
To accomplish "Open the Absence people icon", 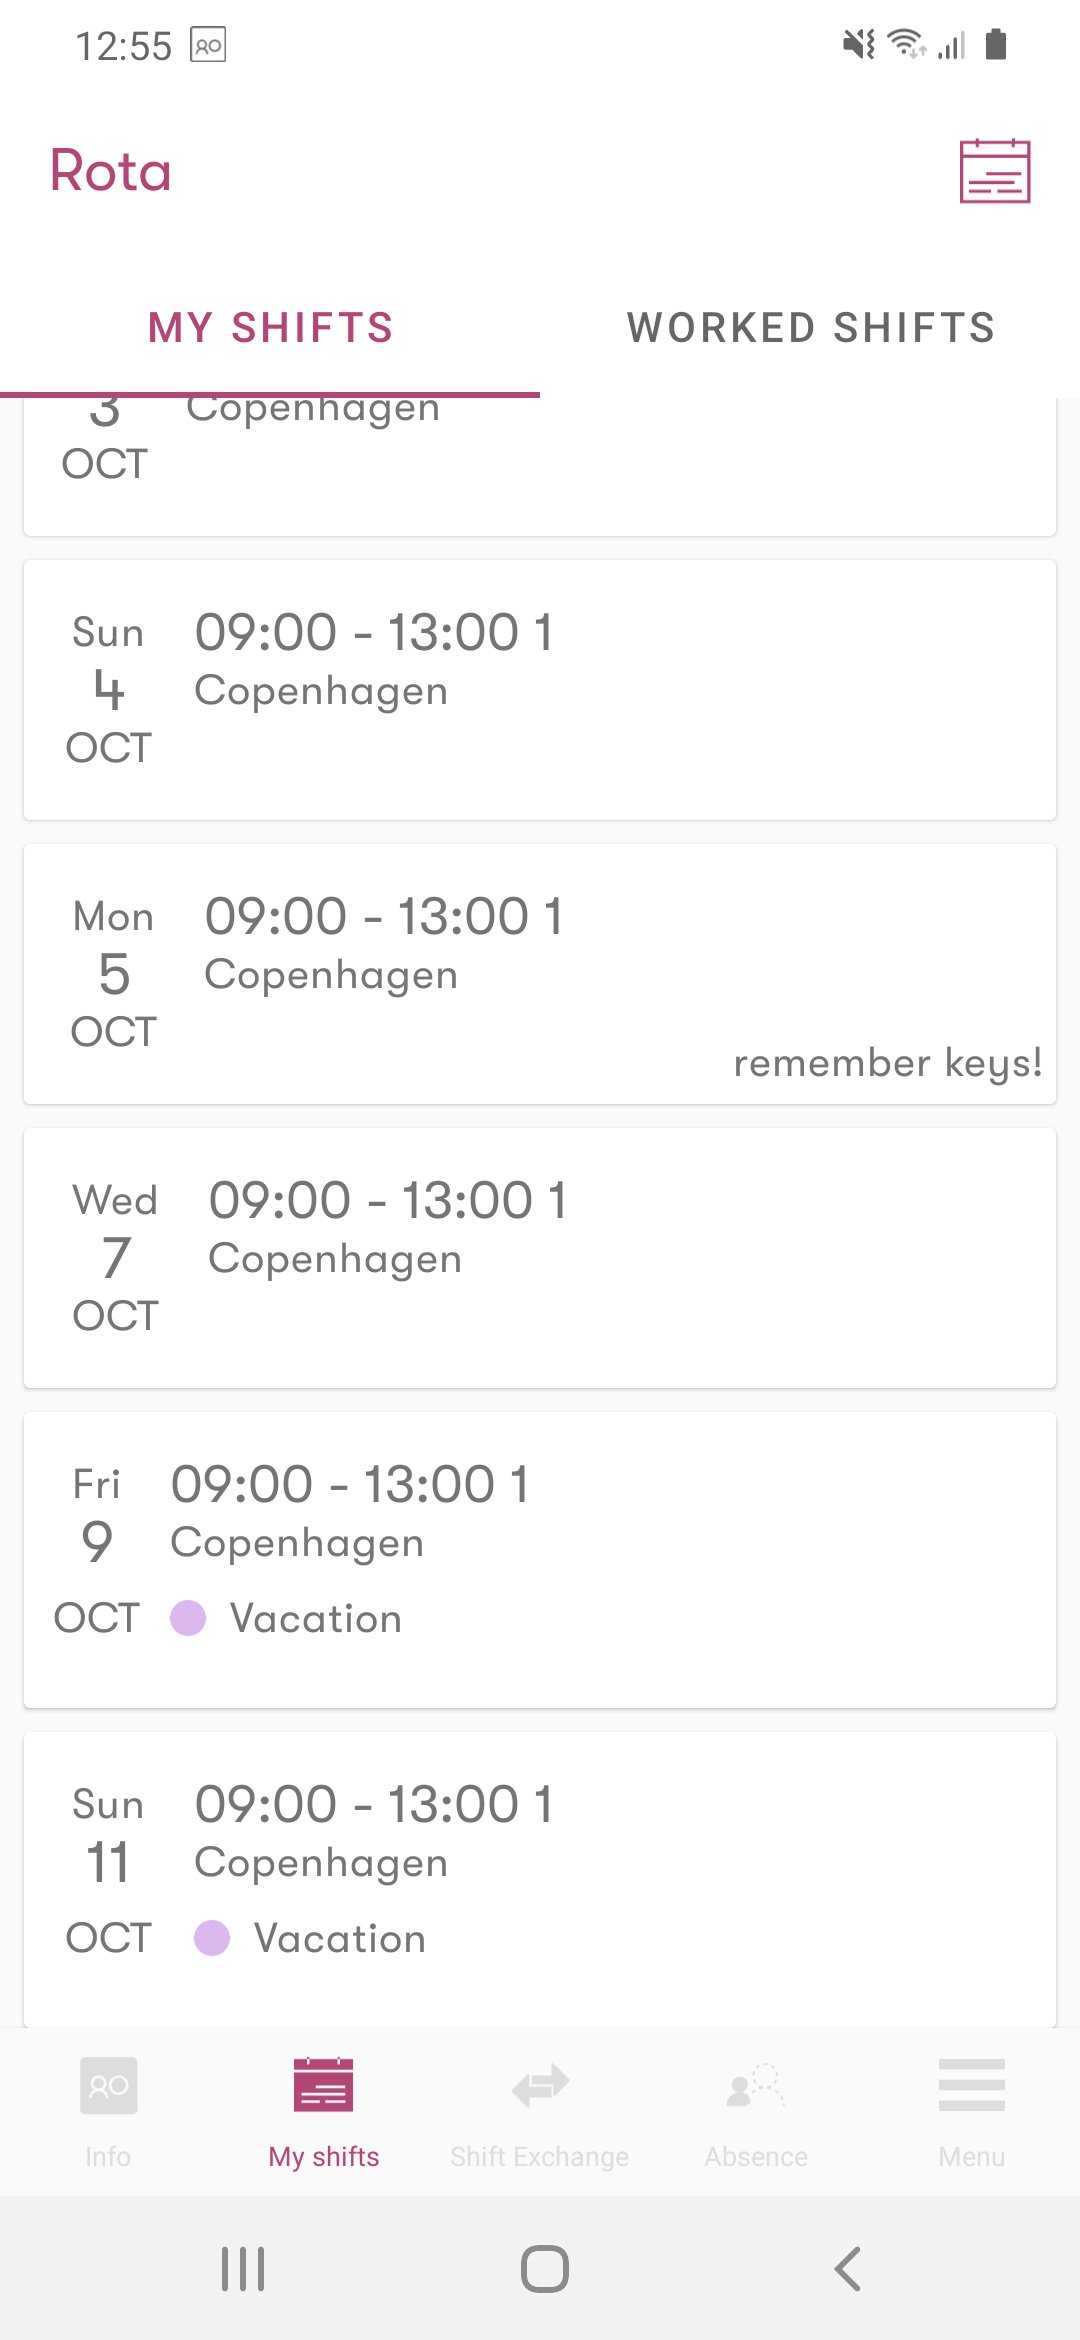I will pyautogui.click(x=756, y=2085).
